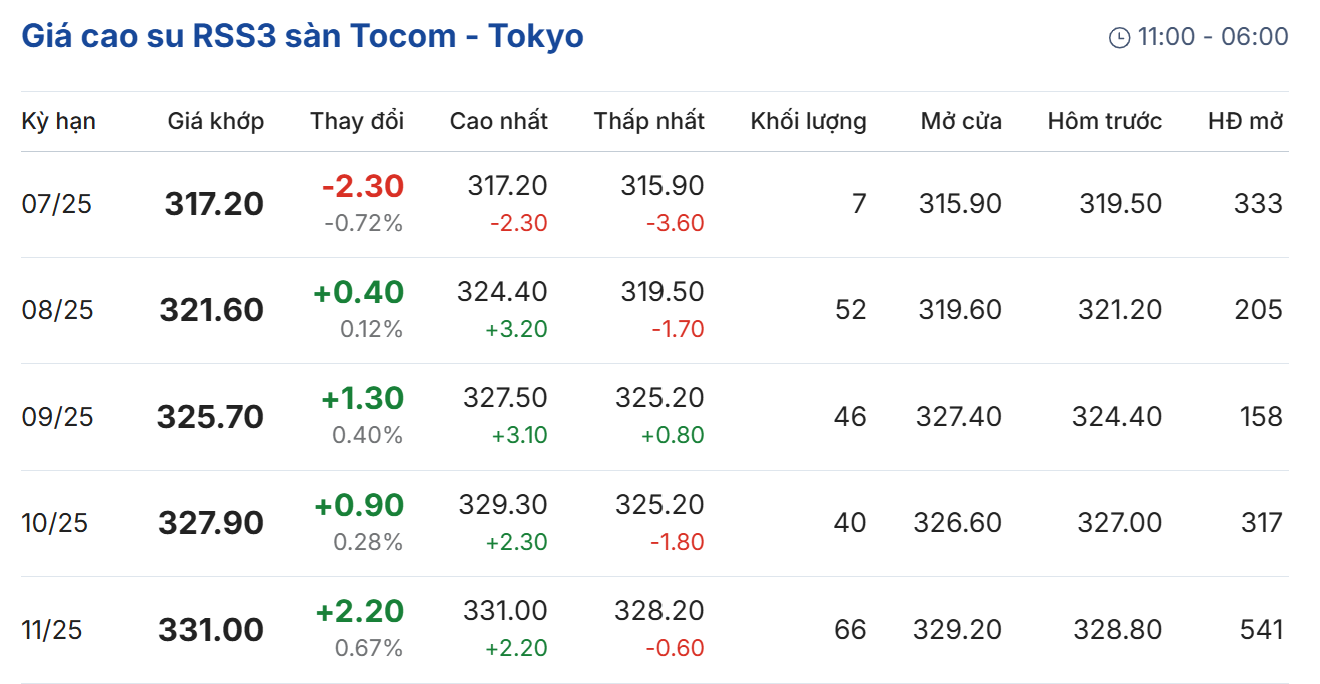Viewport: 1320px width, 684px height.
Task: Click the Giá cao su RSS3 sàn Tocom title
Action: point(302,37)
